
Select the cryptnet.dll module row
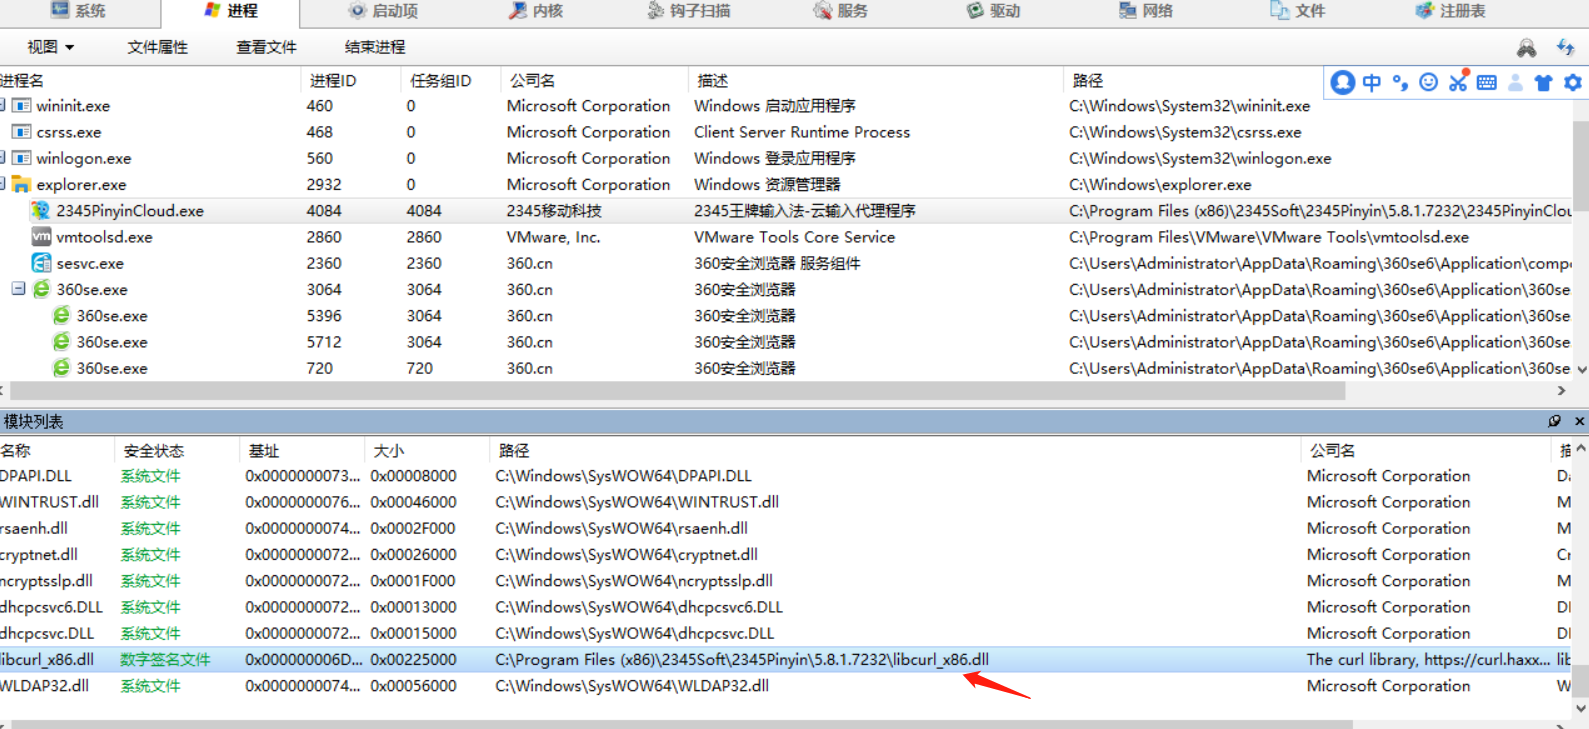(x=785, y=554)
